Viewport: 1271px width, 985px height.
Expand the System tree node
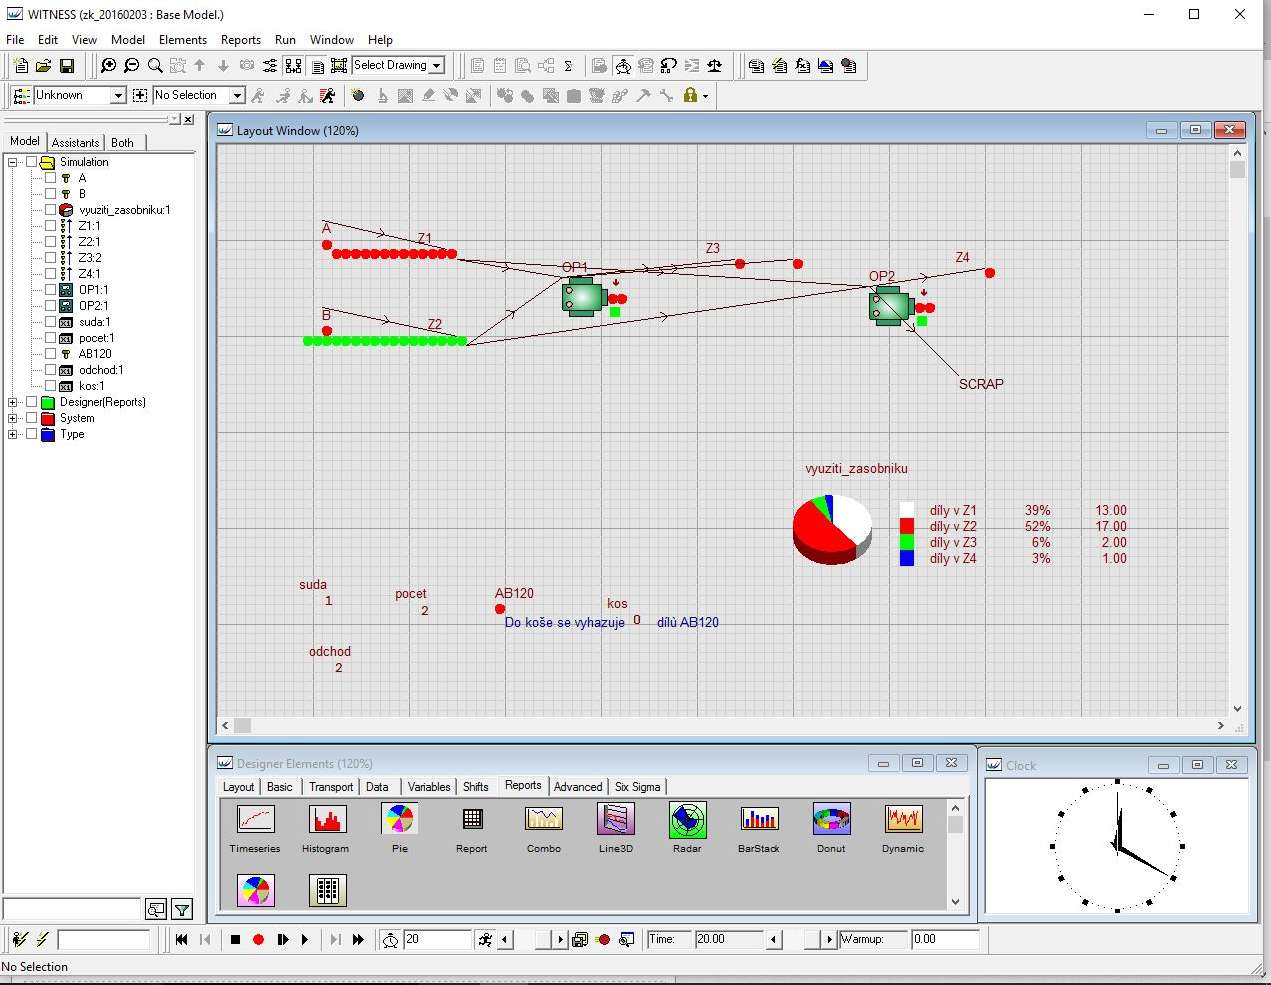pos(13,418)
